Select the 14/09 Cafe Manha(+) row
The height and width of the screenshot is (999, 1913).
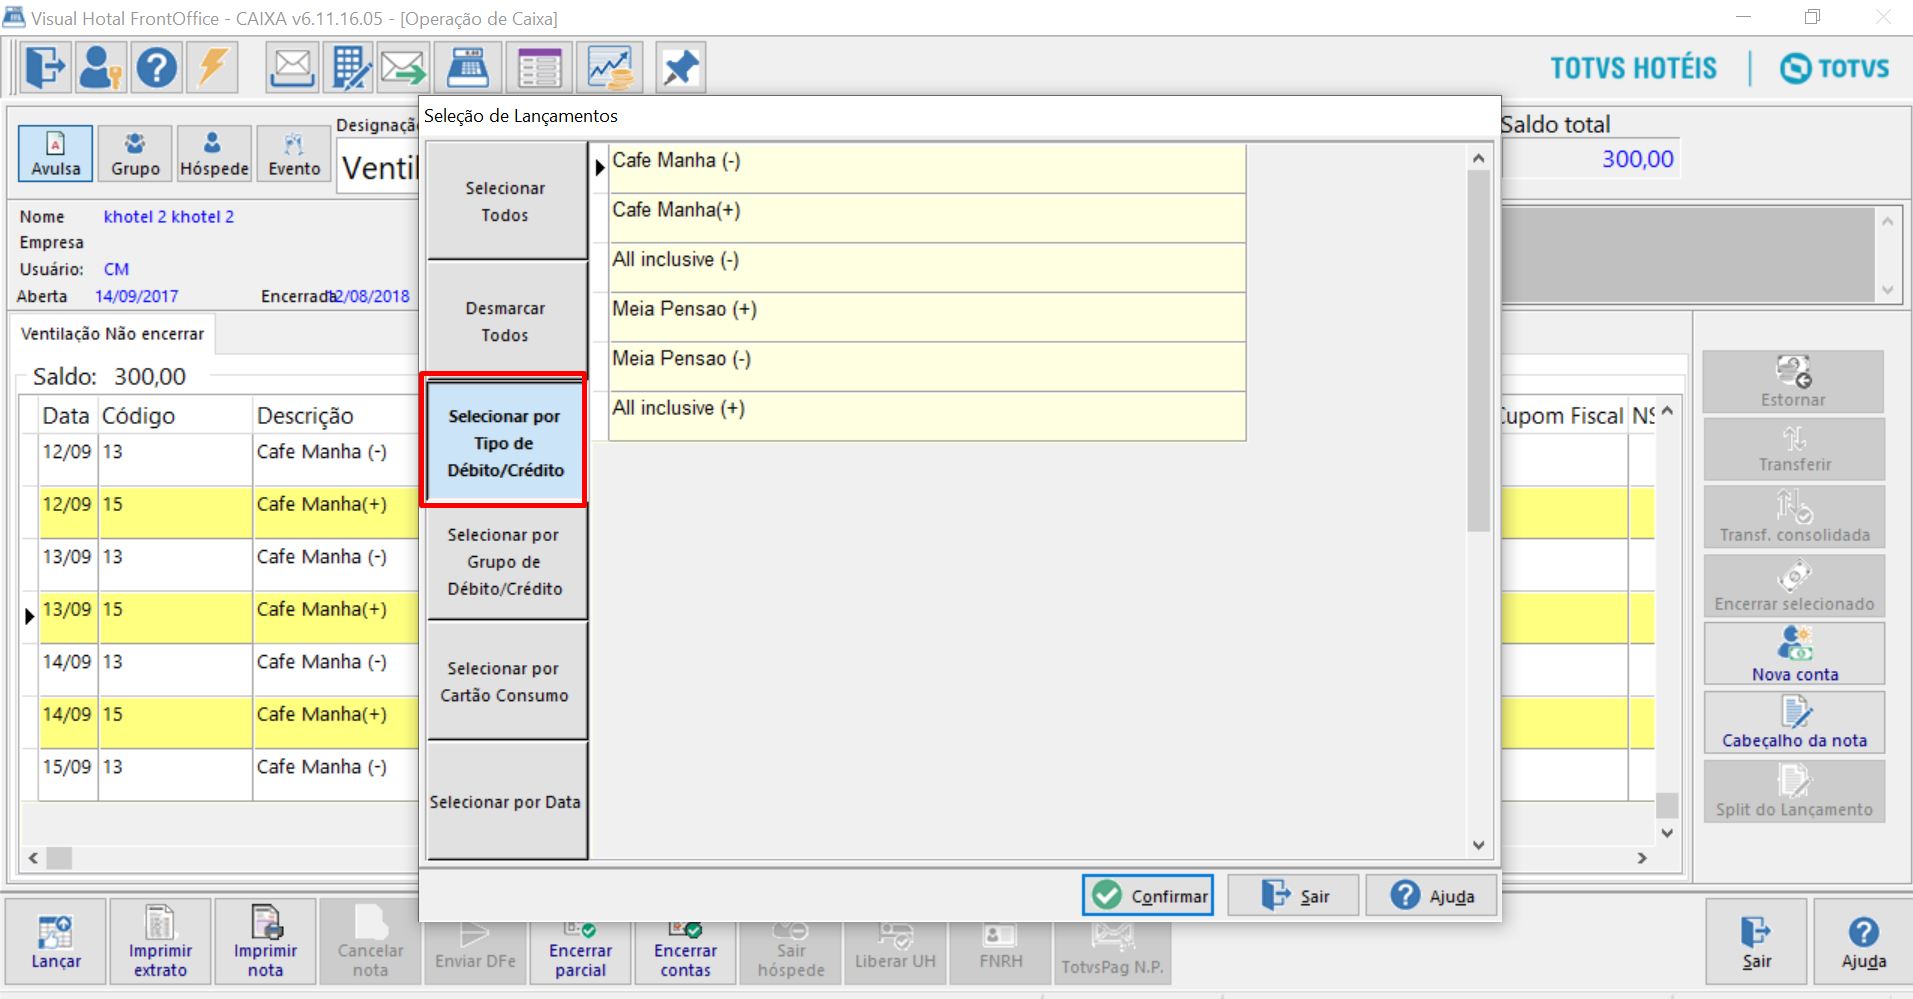tap(229, 722)
